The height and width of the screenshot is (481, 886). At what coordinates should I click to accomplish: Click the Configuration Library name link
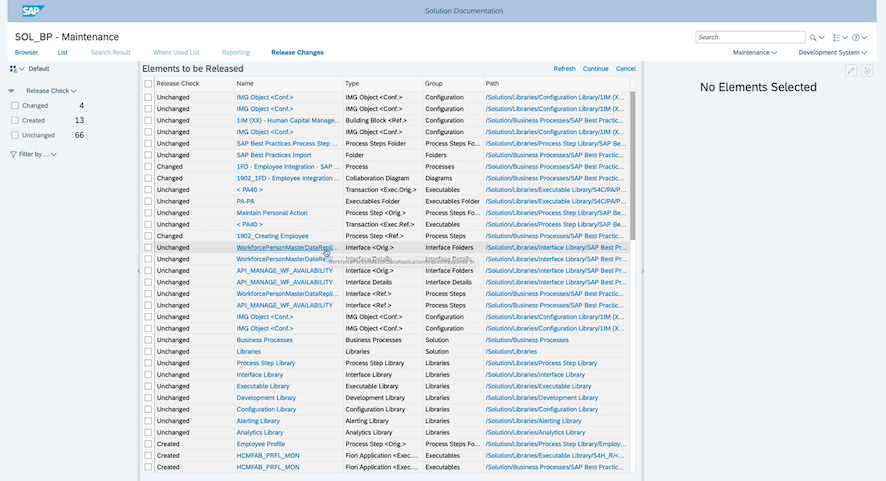click(x=266, y=409)
